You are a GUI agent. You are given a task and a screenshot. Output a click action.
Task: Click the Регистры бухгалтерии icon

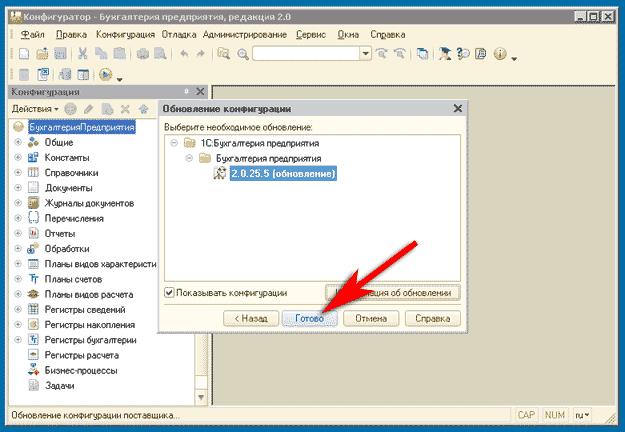click(x=34, y=340)
